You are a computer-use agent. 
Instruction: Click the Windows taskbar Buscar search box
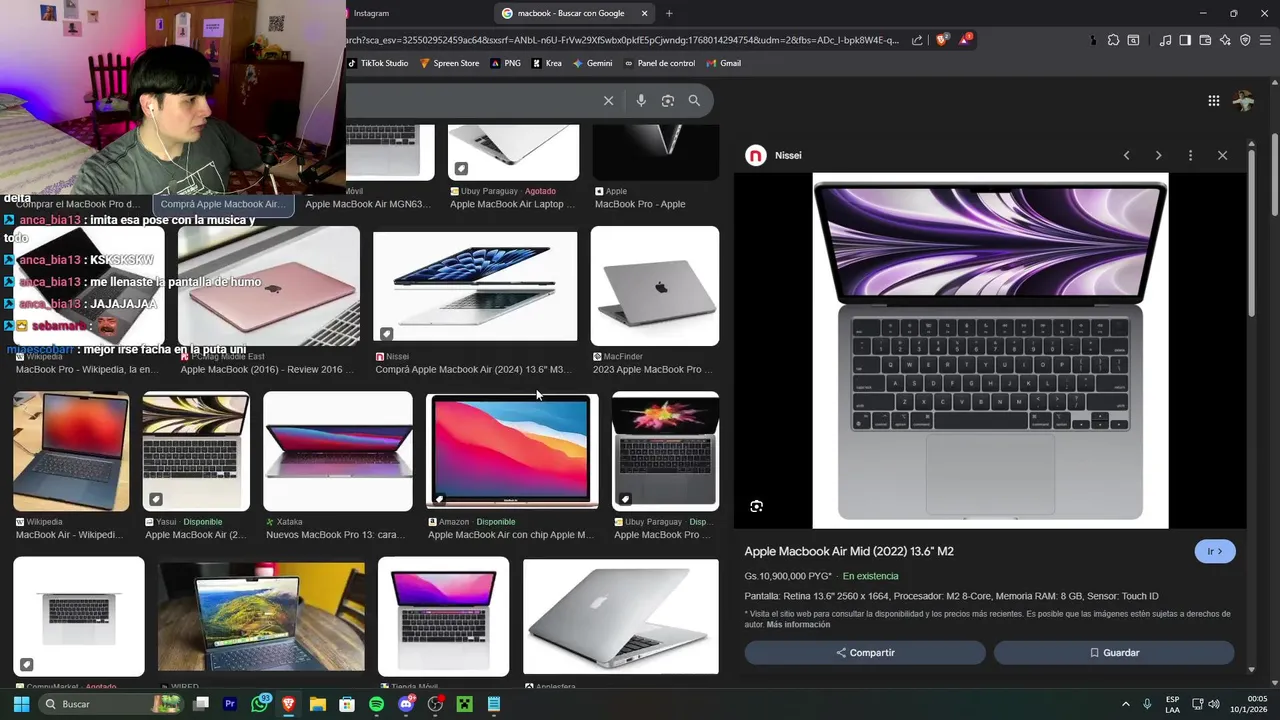[x=110, y=704]
